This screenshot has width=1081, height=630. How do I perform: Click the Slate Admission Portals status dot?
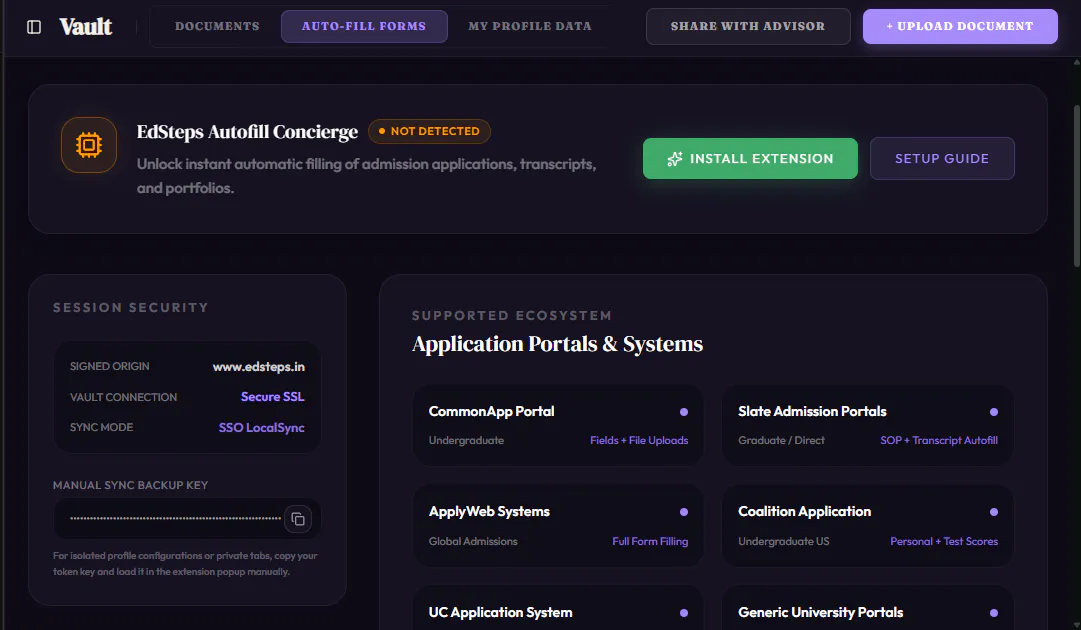point(993,411)
